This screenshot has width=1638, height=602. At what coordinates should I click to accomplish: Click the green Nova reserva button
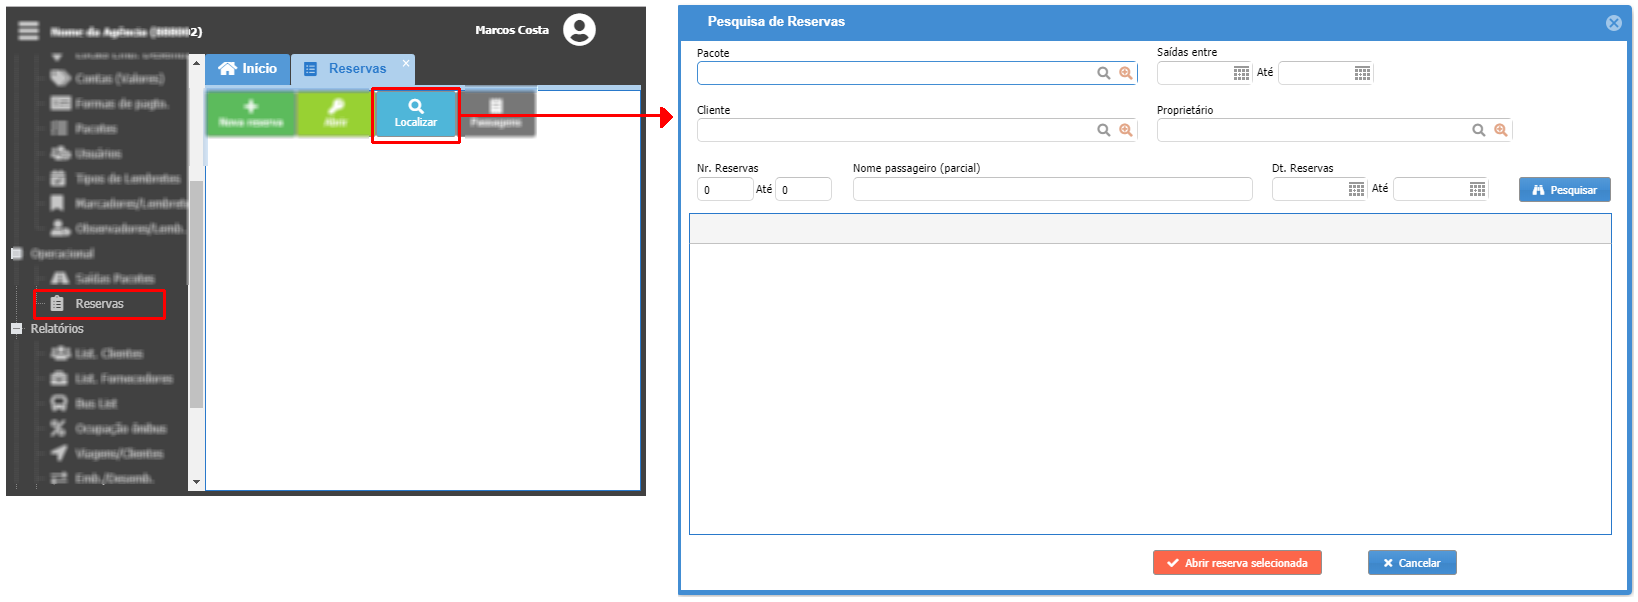pos(251,114)
